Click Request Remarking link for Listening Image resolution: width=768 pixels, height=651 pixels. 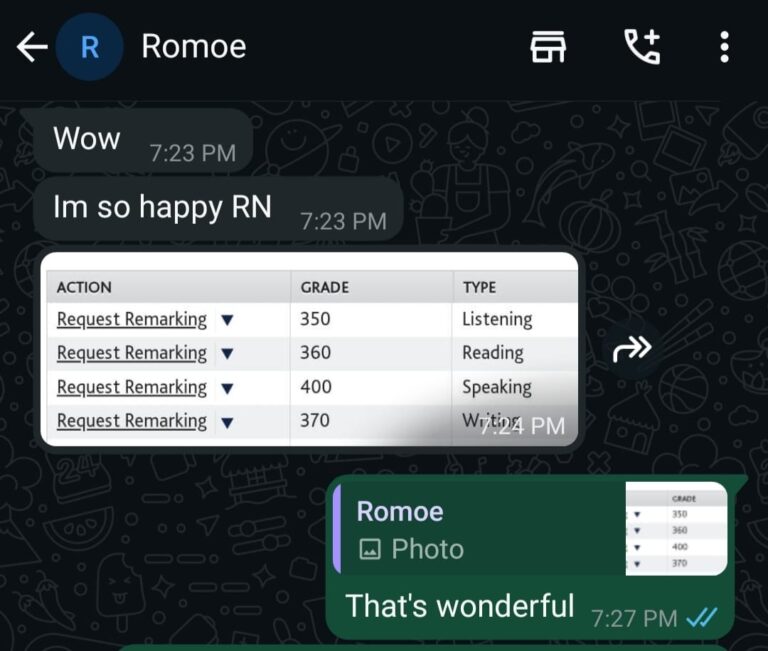tap(131, 320)
